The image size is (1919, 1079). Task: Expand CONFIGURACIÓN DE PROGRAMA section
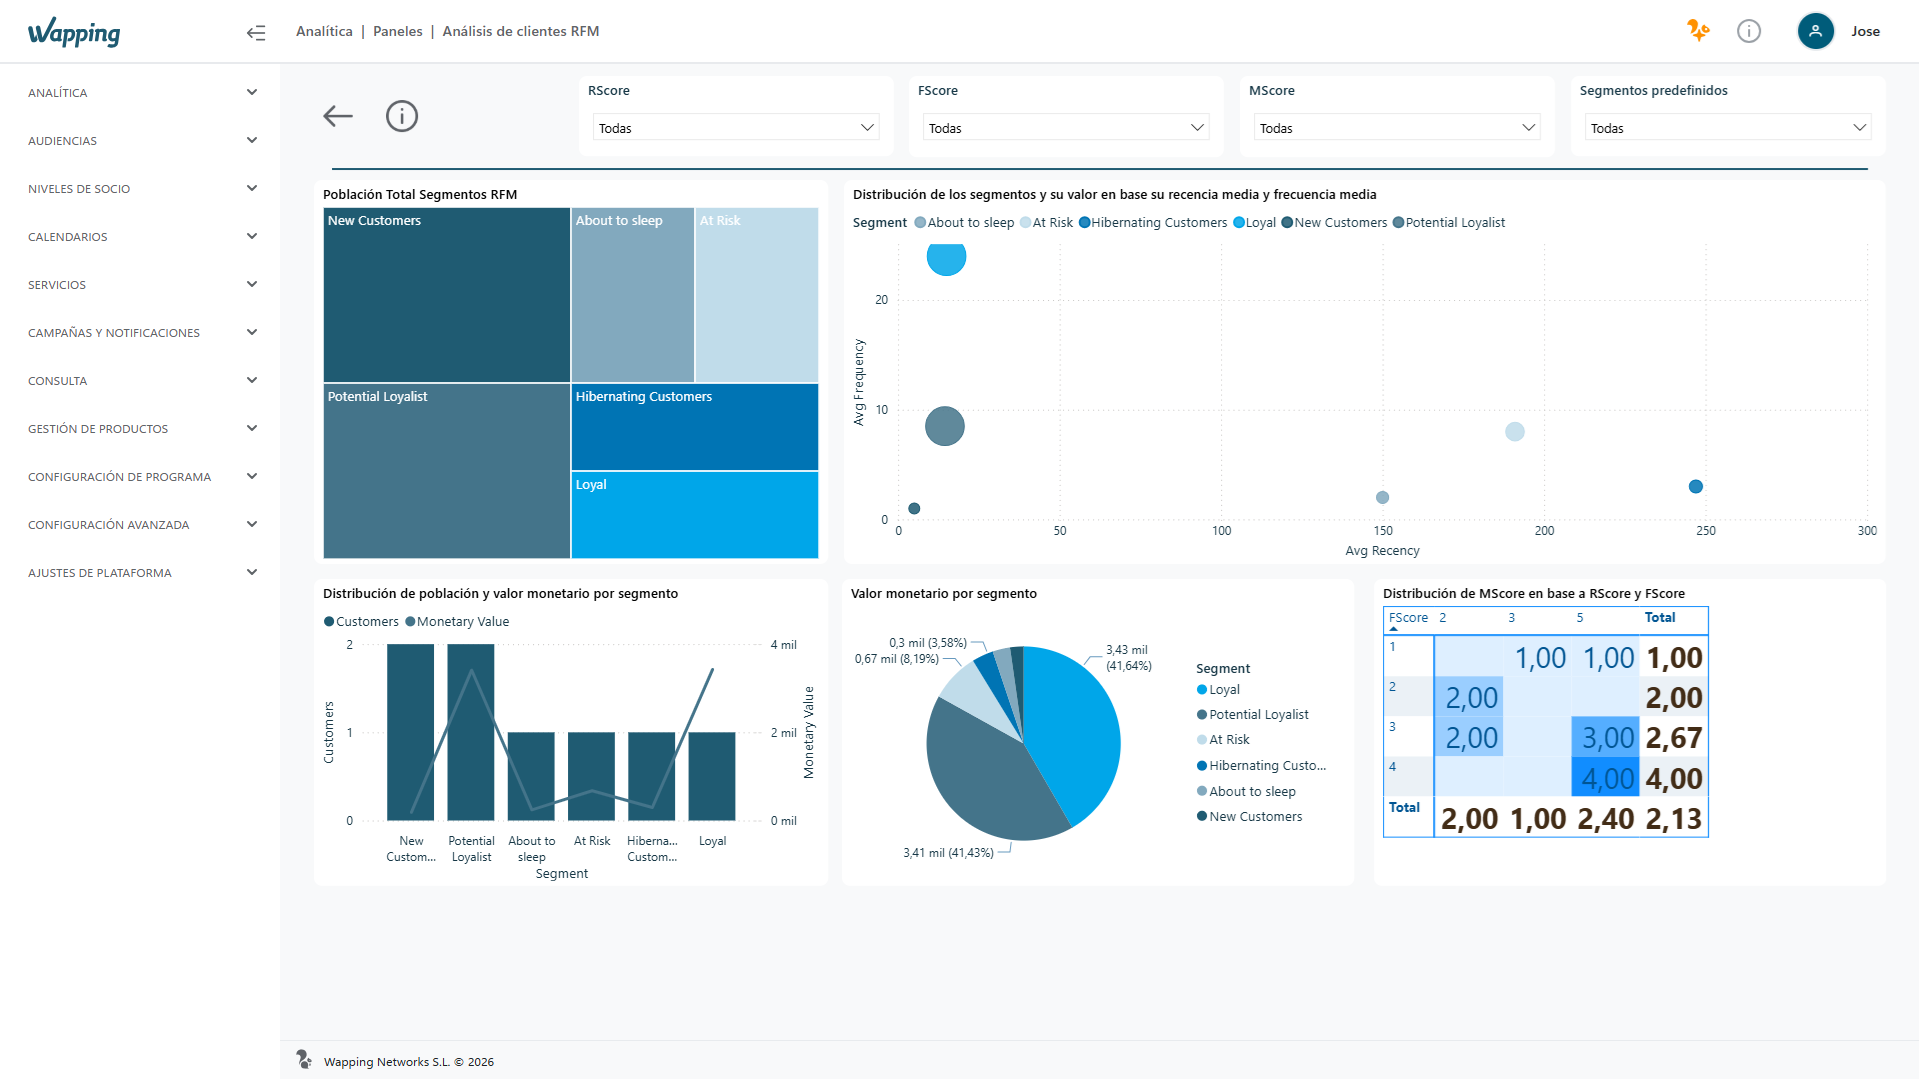click(x=140, y=477)
